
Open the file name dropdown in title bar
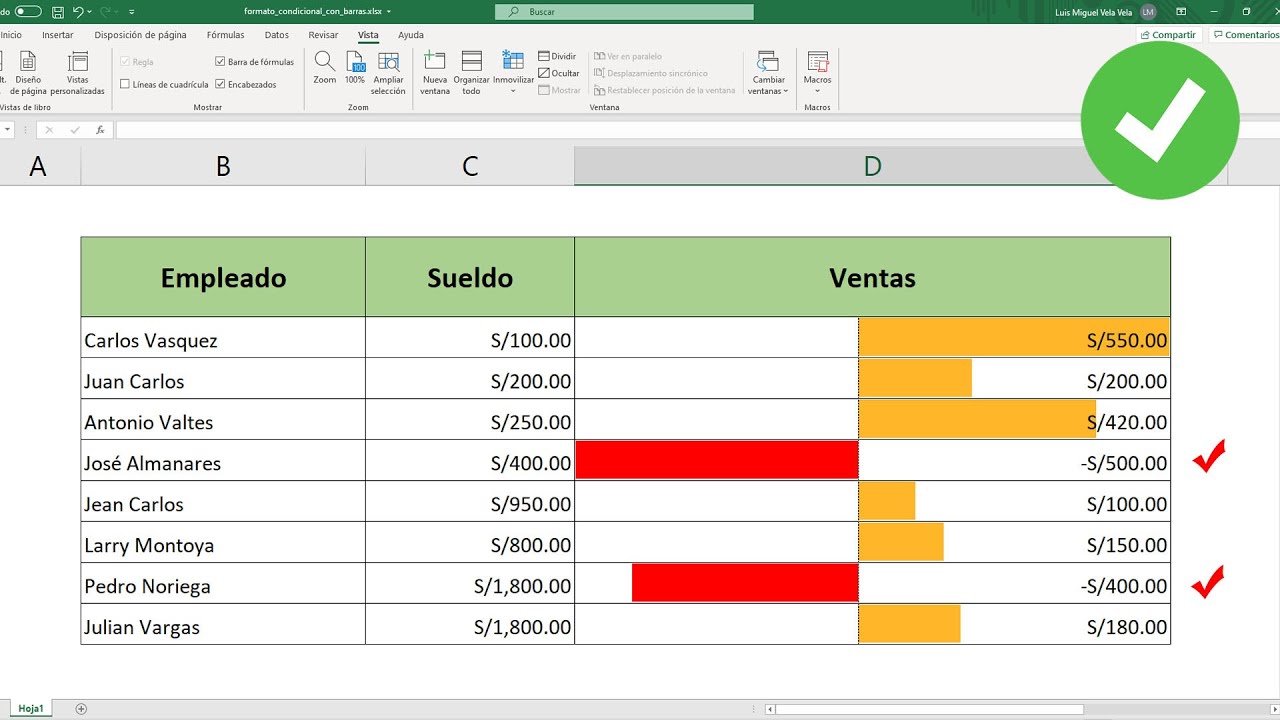coord(388,12)
